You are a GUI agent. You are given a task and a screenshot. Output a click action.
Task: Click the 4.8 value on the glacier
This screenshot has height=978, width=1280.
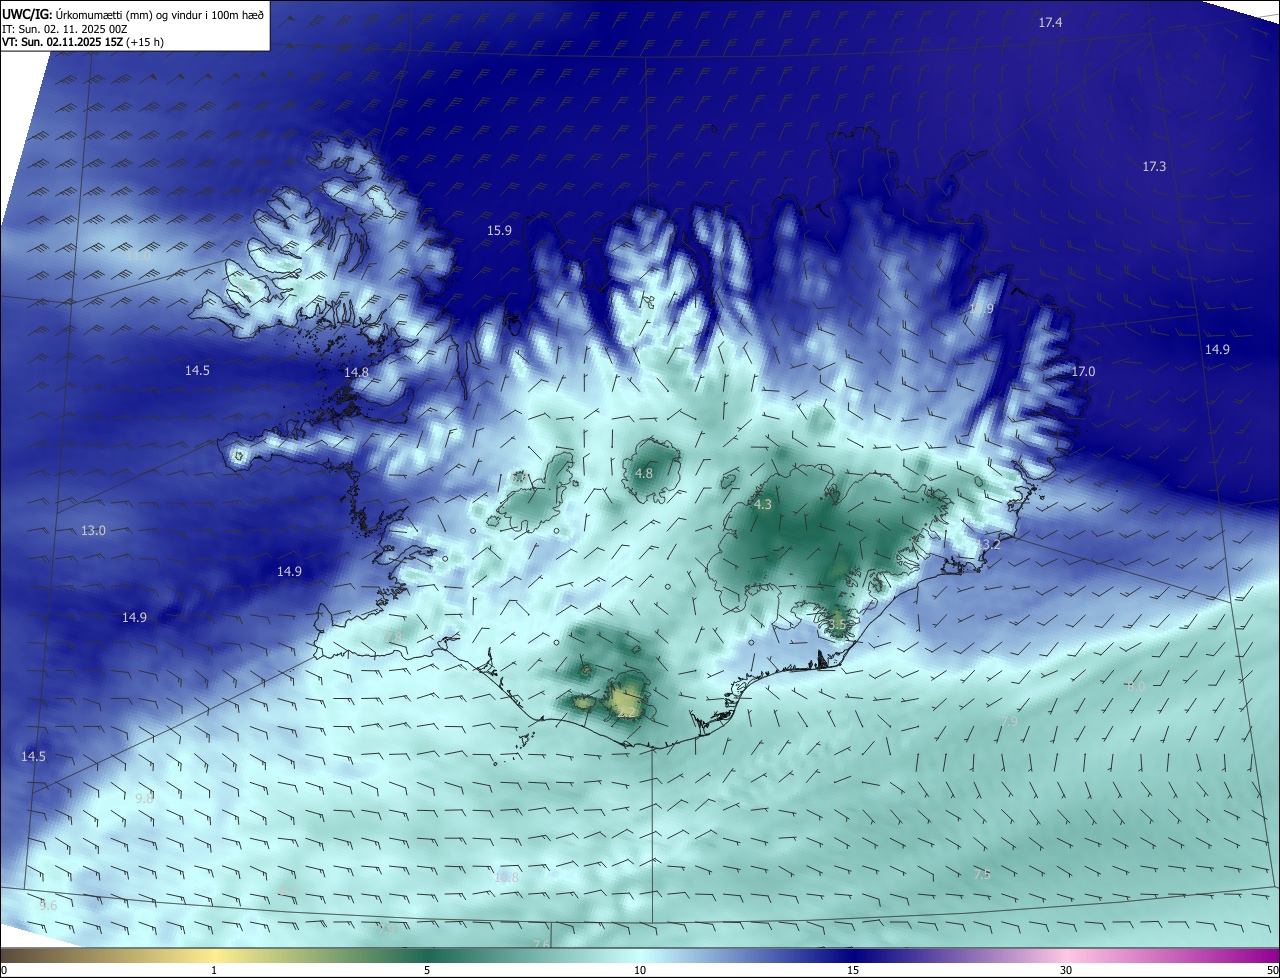pyautogui.click(x=644, y=473)
